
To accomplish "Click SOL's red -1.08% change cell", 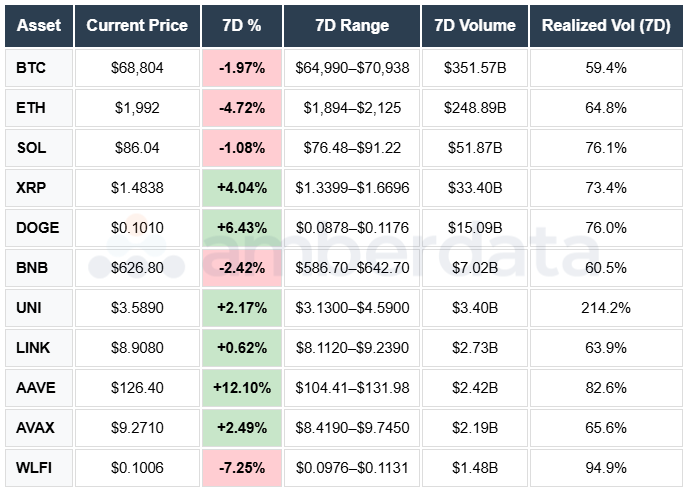I will pyautogui.click(x=241, y=148).
